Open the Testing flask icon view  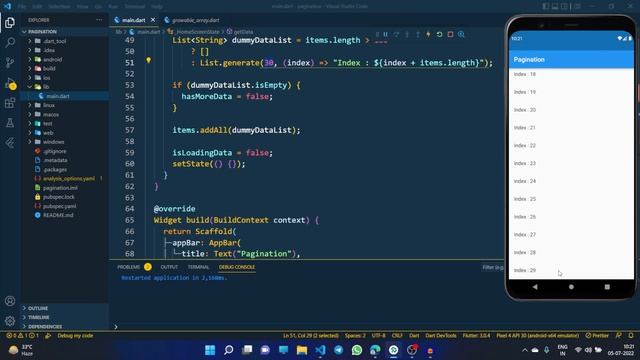[10, 122]
